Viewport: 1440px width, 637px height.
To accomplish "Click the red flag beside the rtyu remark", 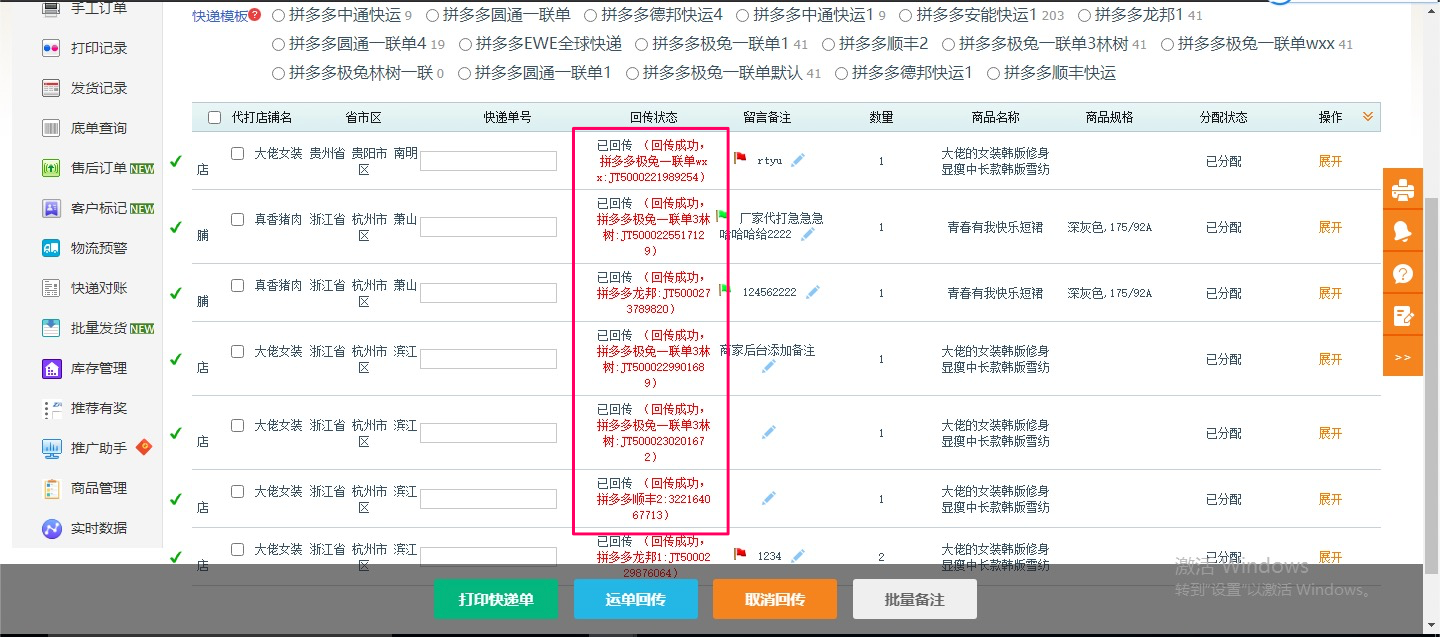I will (x=740, y=158).
